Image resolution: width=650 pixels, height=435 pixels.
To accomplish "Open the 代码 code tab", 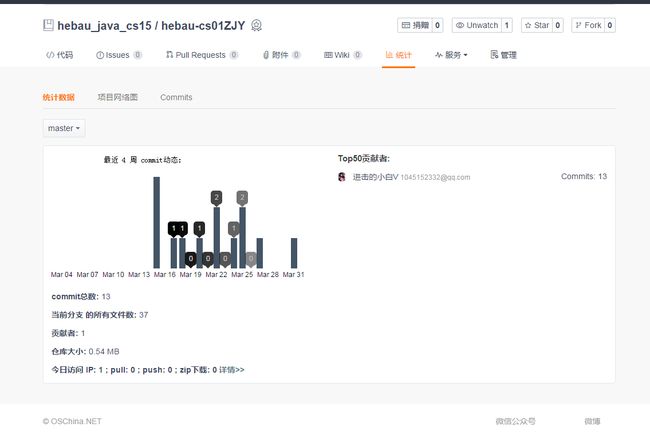I will point(60,55).
